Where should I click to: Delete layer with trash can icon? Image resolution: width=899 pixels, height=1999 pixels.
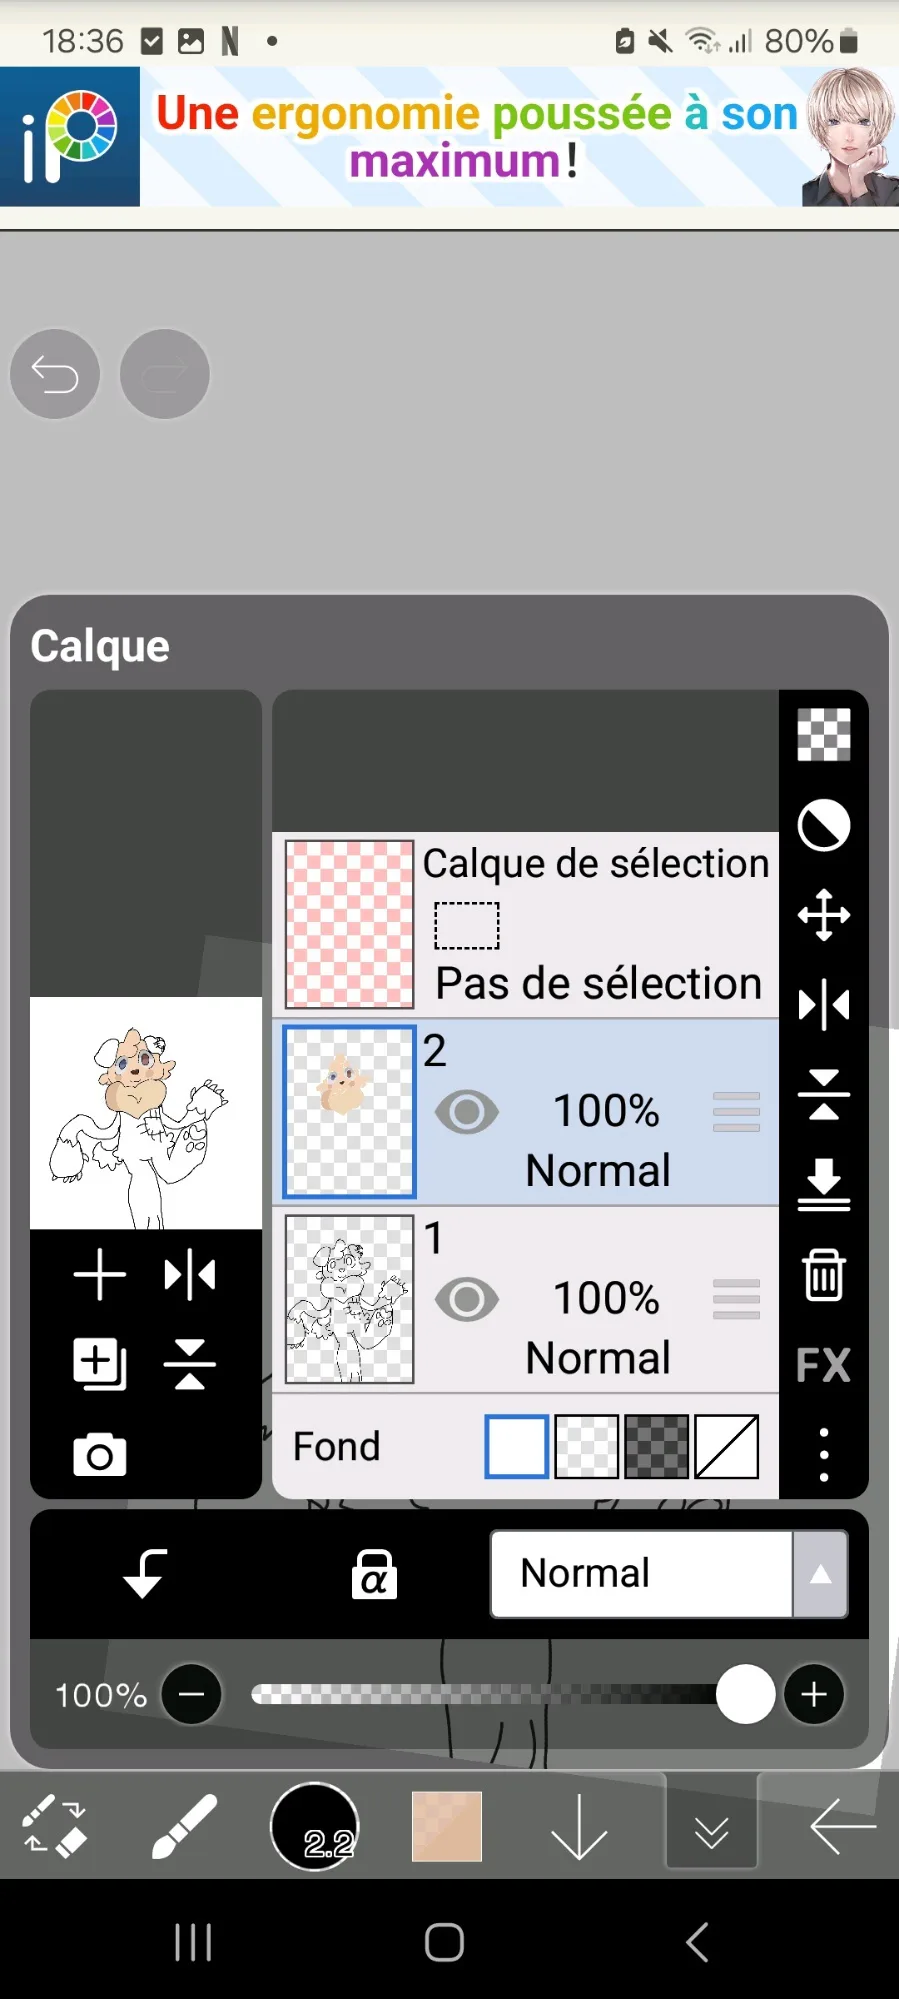[x=823, y=1274]
